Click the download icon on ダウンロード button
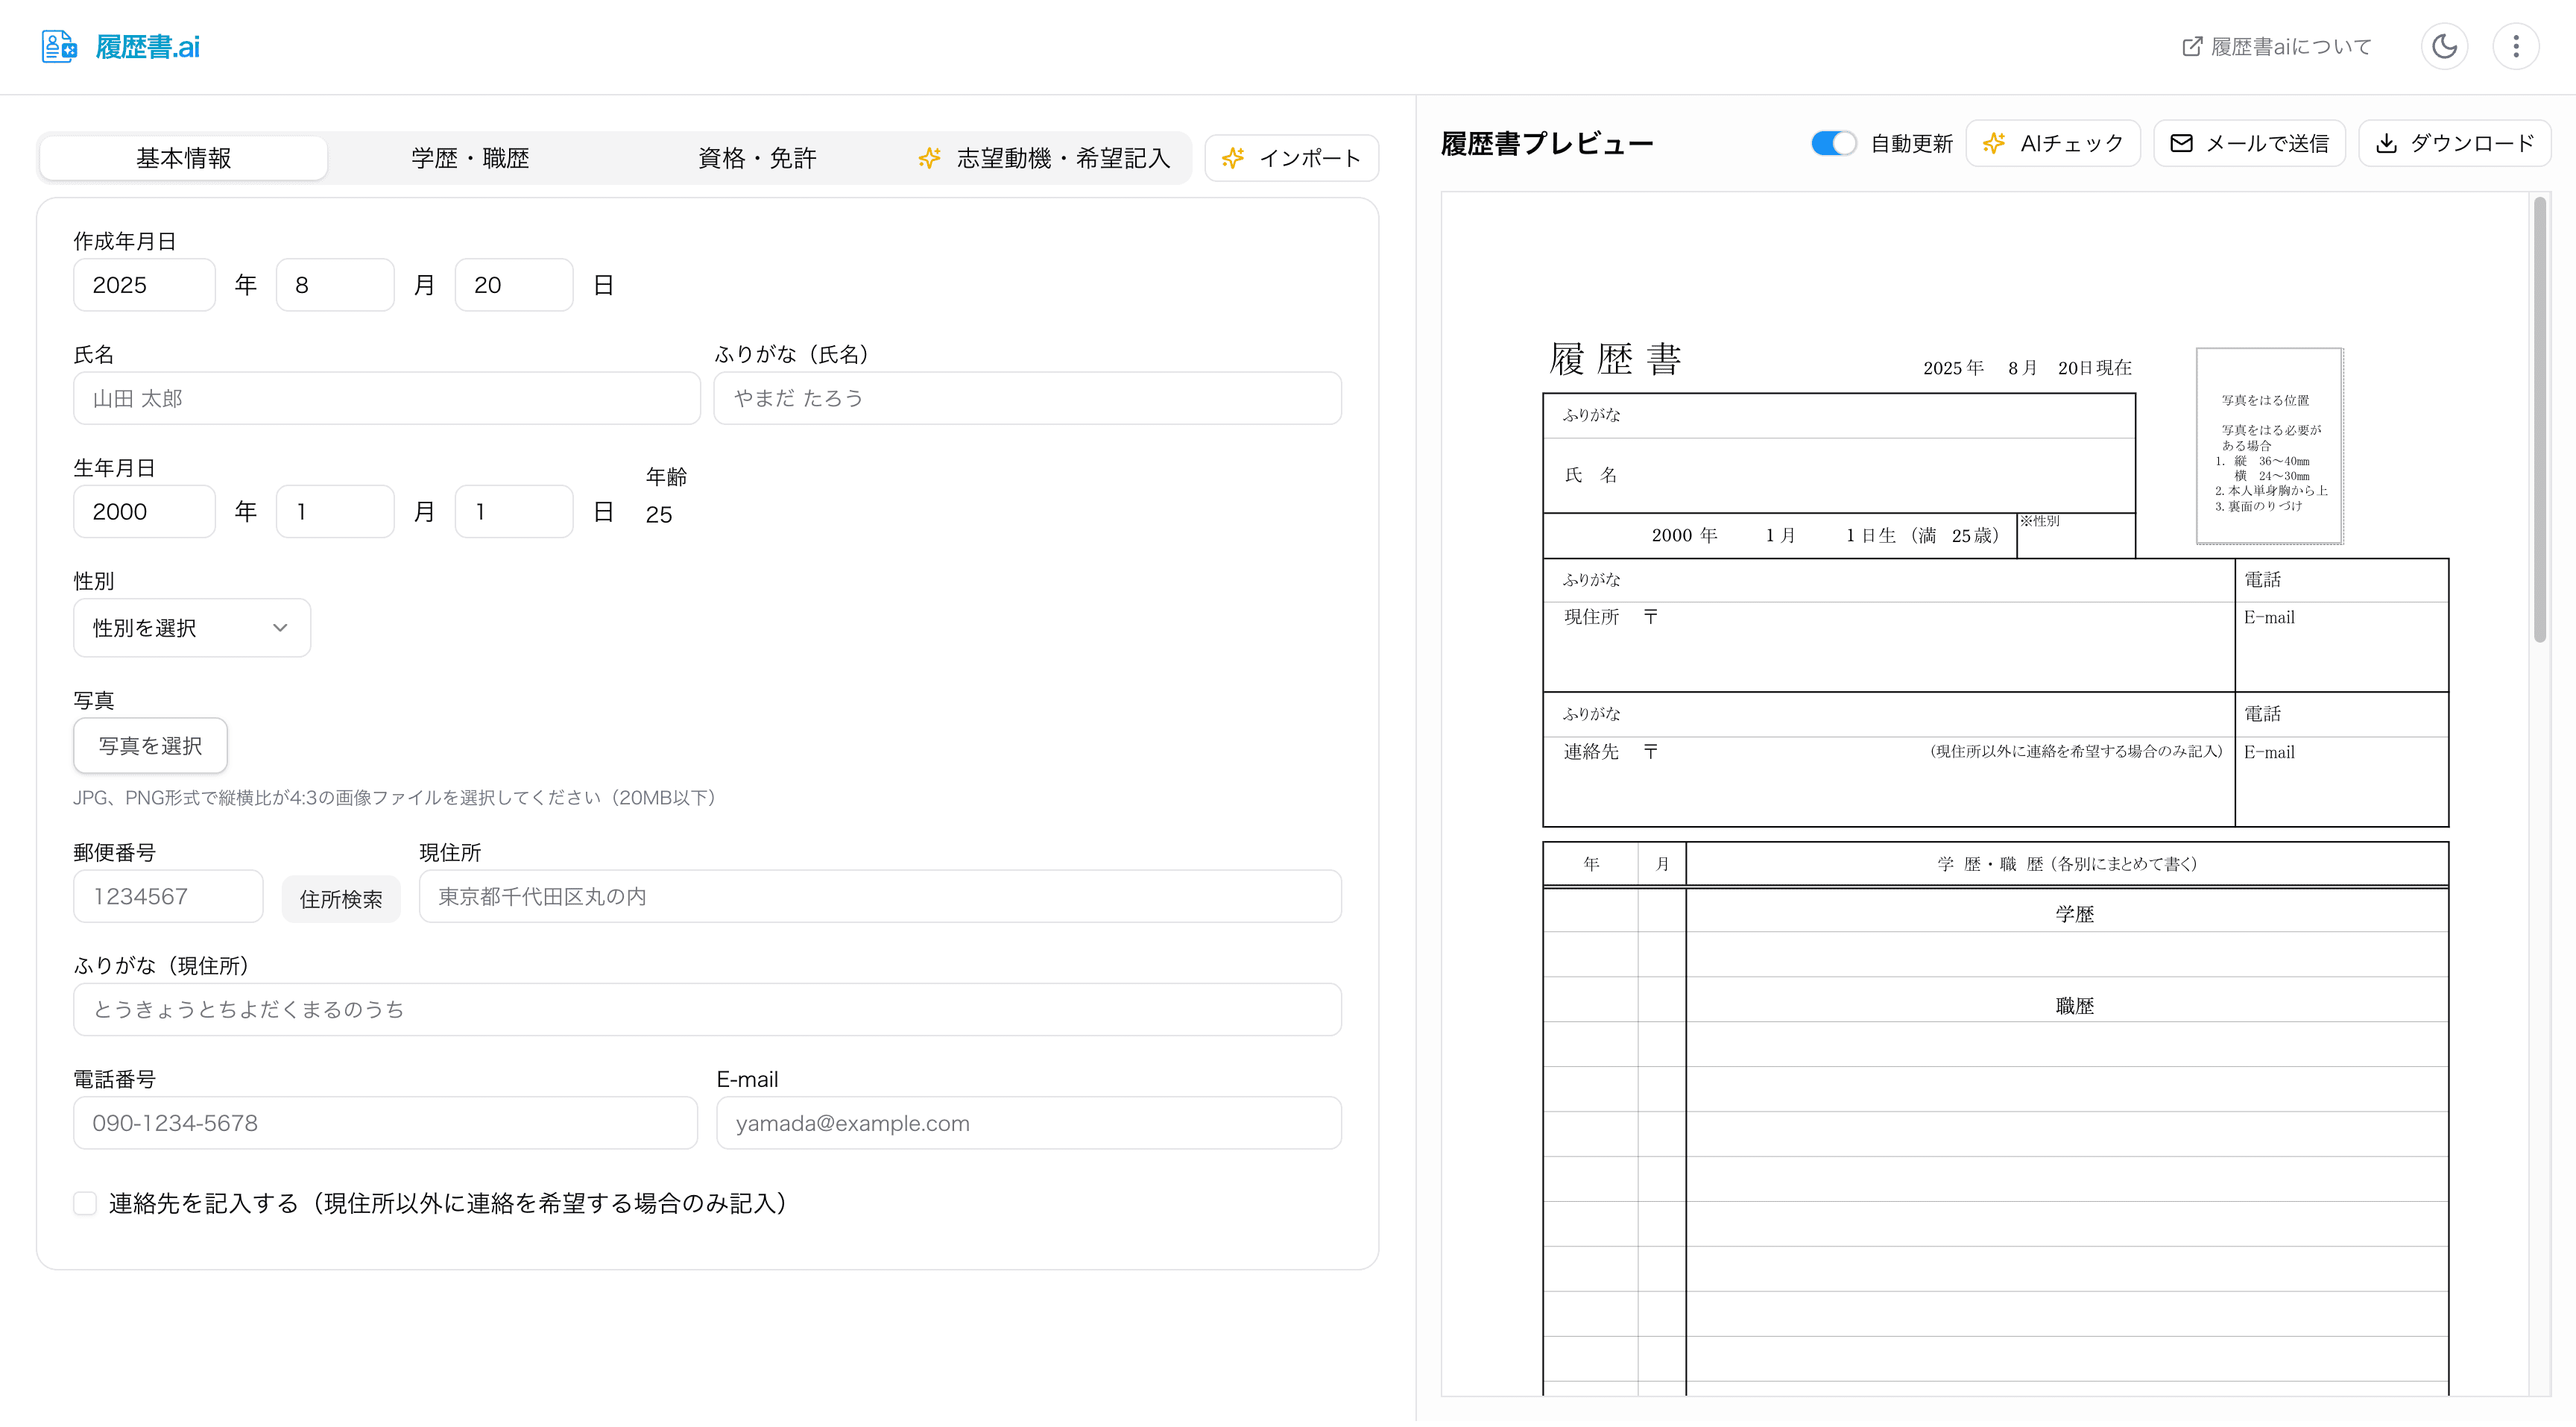2576x1427 pixels. pyautogui.click(x=2388, y=143)
